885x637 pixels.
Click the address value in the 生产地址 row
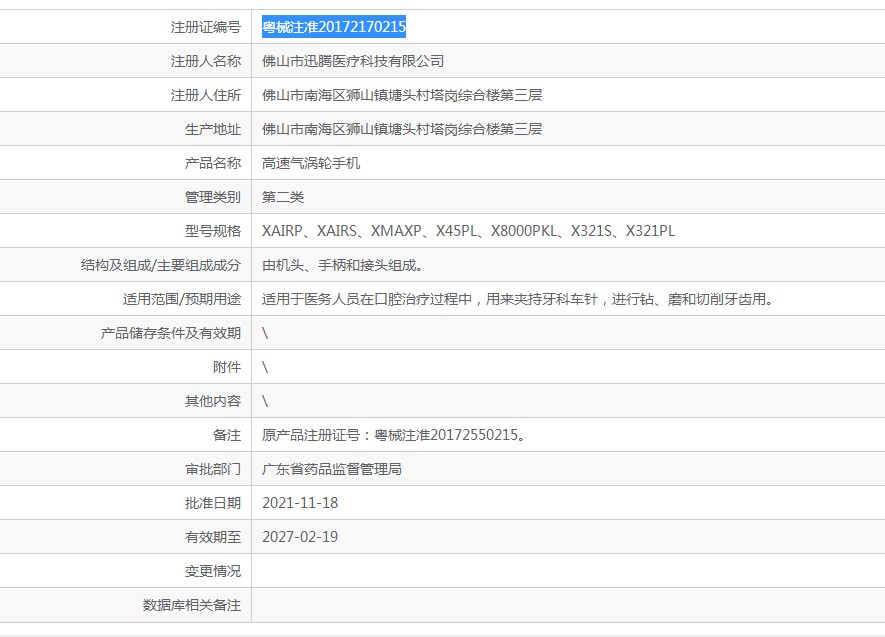(x=402, y=129)
